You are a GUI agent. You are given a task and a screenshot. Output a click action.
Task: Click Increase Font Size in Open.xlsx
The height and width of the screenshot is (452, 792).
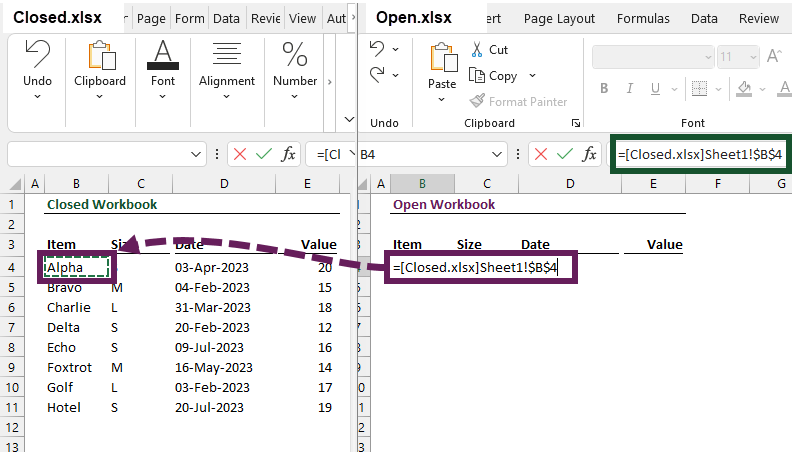pos(774,57)
